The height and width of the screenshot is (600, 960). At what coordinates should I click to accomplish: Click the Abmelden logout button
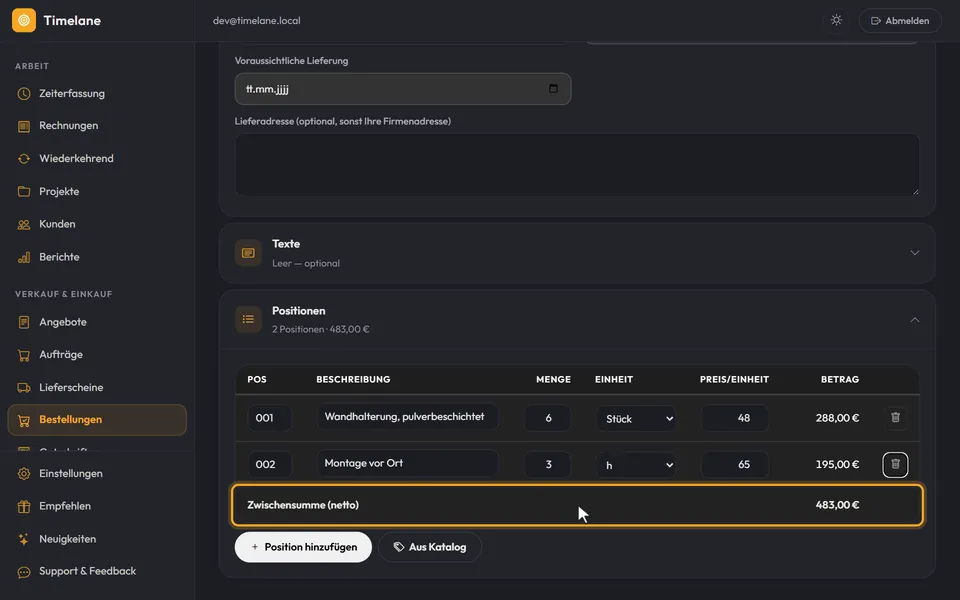[900, 20]
